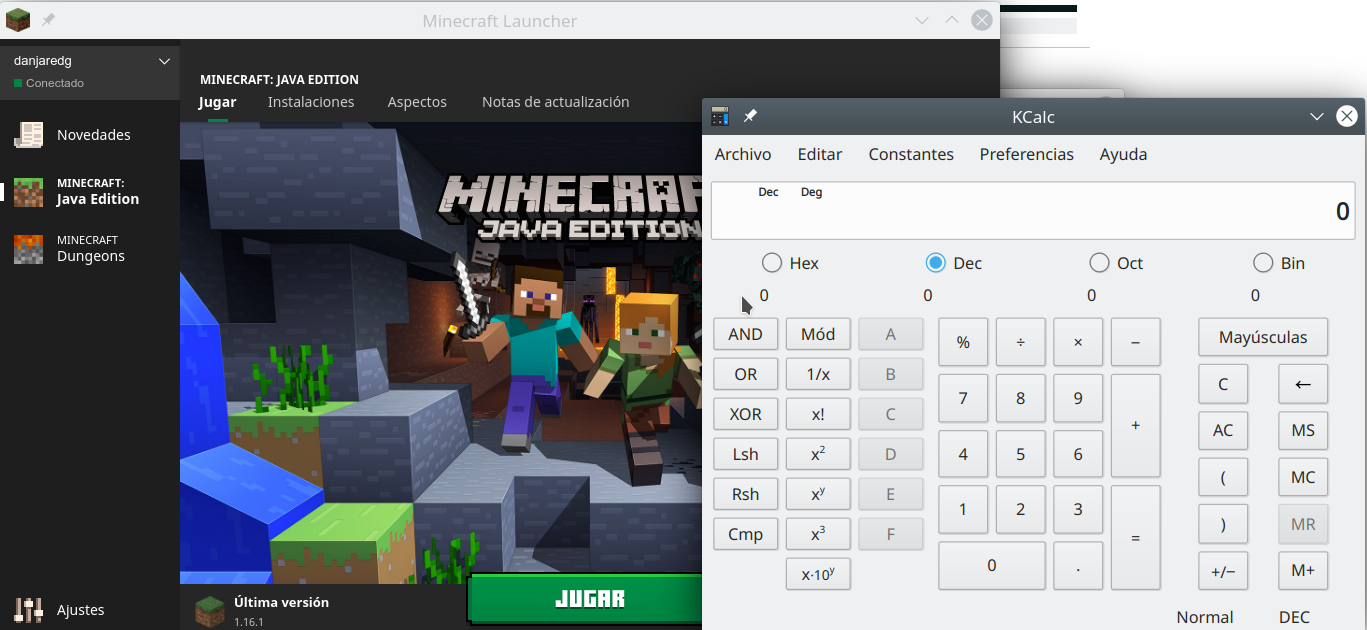Click the XOR logic button
The width and height of the screenshot is (1367, 630).
coord(746,414)
